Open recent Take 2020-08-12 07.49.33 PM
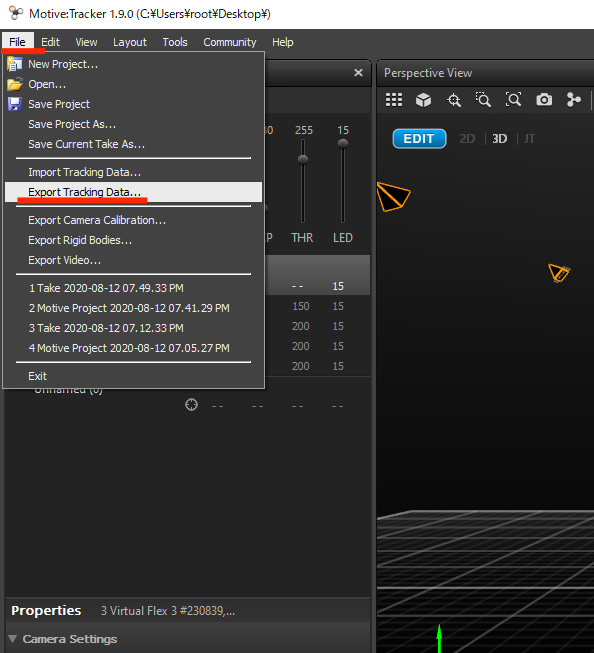 pos(133,288)
